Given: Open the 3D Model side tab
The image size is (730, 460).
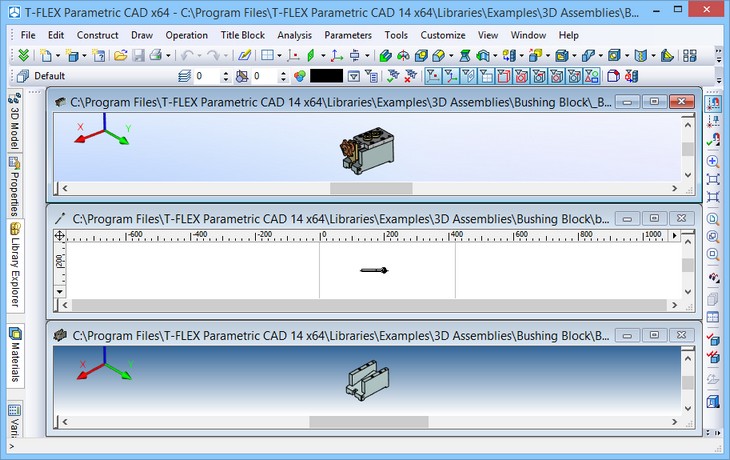Looking at the screenshot, I should click(15, 121).
